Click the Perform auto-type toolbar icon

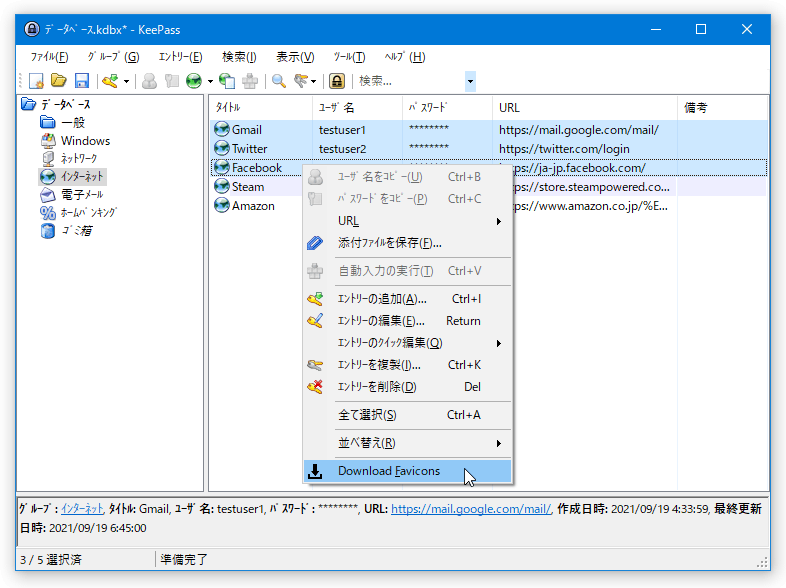point(250,81)
